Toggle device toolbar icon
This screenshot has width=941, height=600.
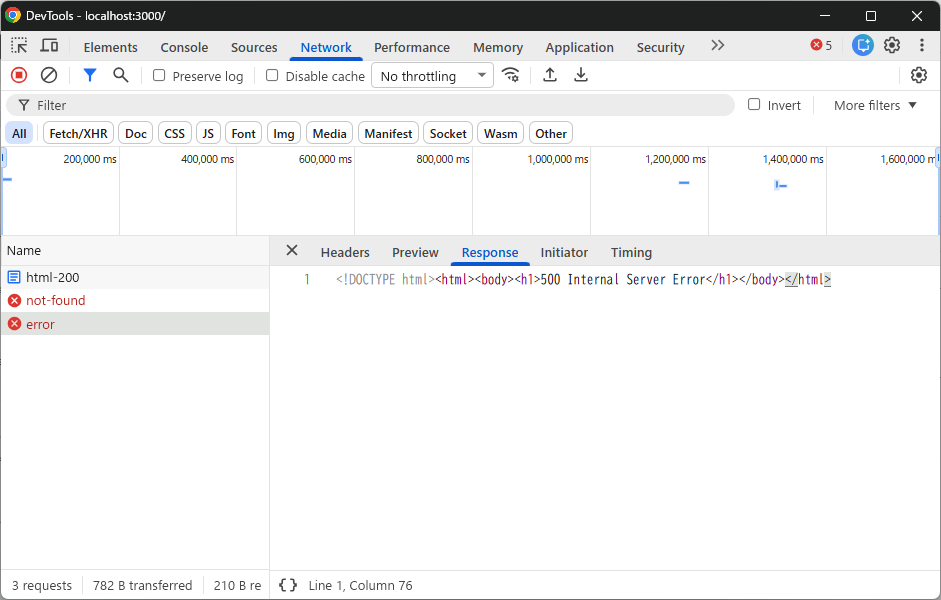pos(49,46)
